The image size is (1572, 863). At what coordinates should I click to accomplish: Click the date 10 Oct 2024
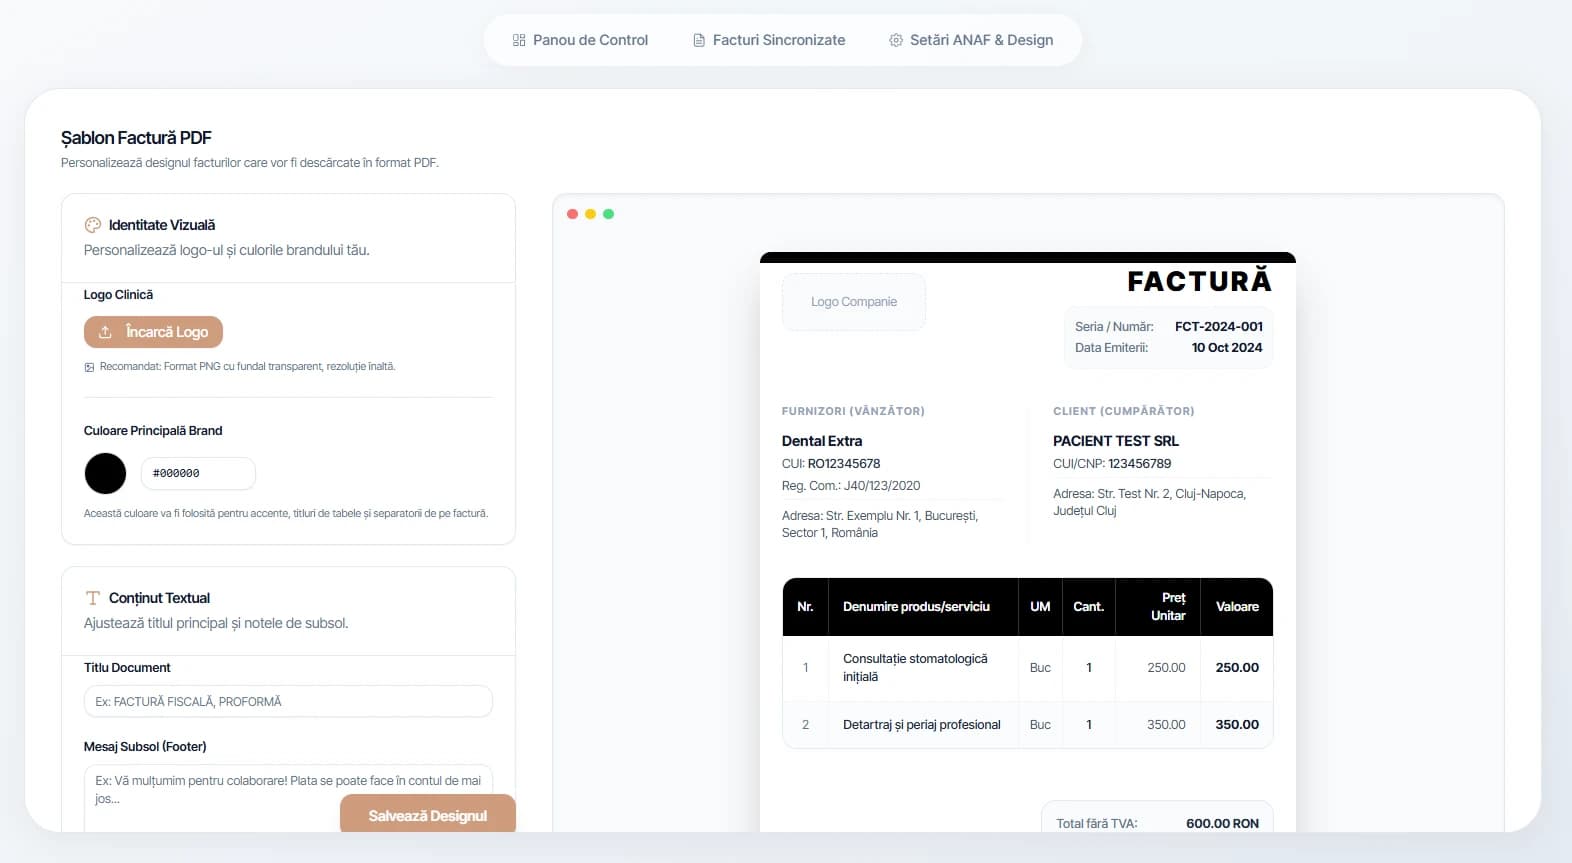1227,347
